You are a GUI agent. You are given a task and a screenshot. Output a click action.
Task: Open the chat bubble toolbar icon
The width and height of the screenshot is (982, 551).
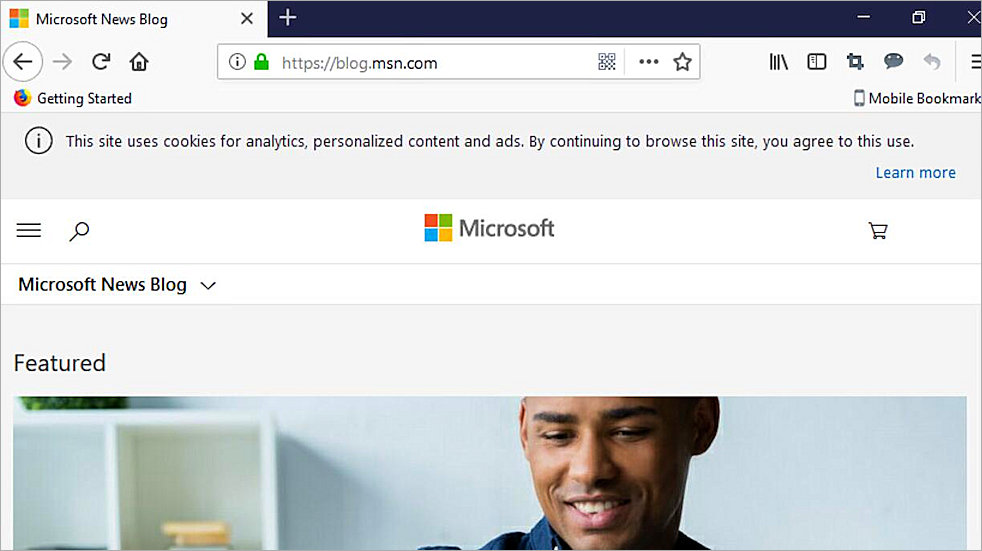[x=893, y=62]
